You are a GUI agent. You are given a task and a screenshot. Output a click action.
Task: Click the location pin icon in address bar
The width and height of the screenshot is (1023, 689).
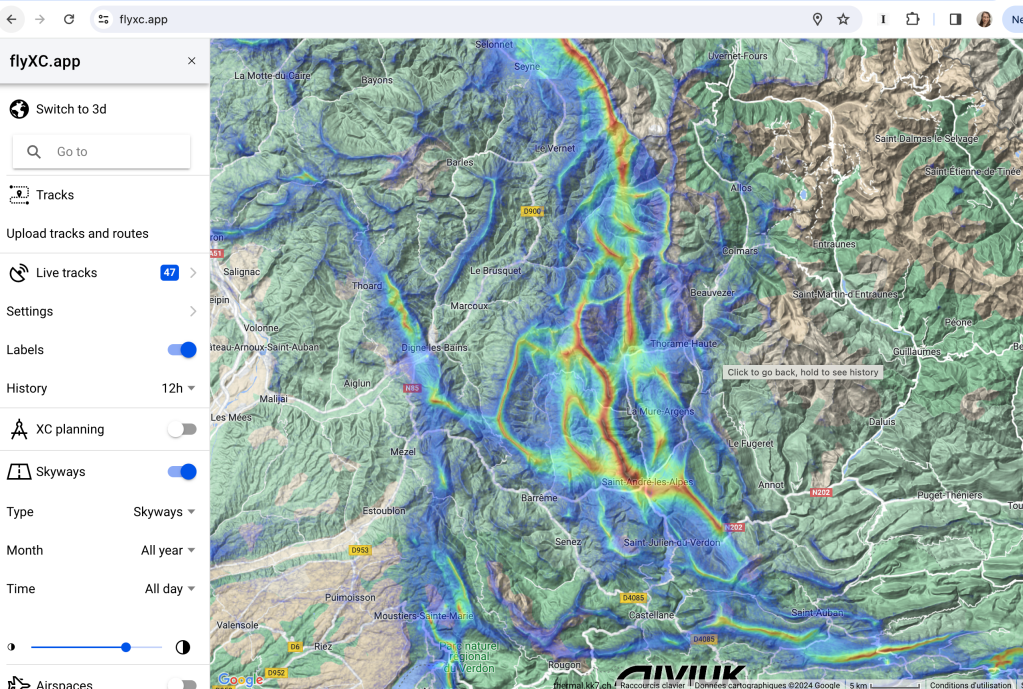coord(817,19)
